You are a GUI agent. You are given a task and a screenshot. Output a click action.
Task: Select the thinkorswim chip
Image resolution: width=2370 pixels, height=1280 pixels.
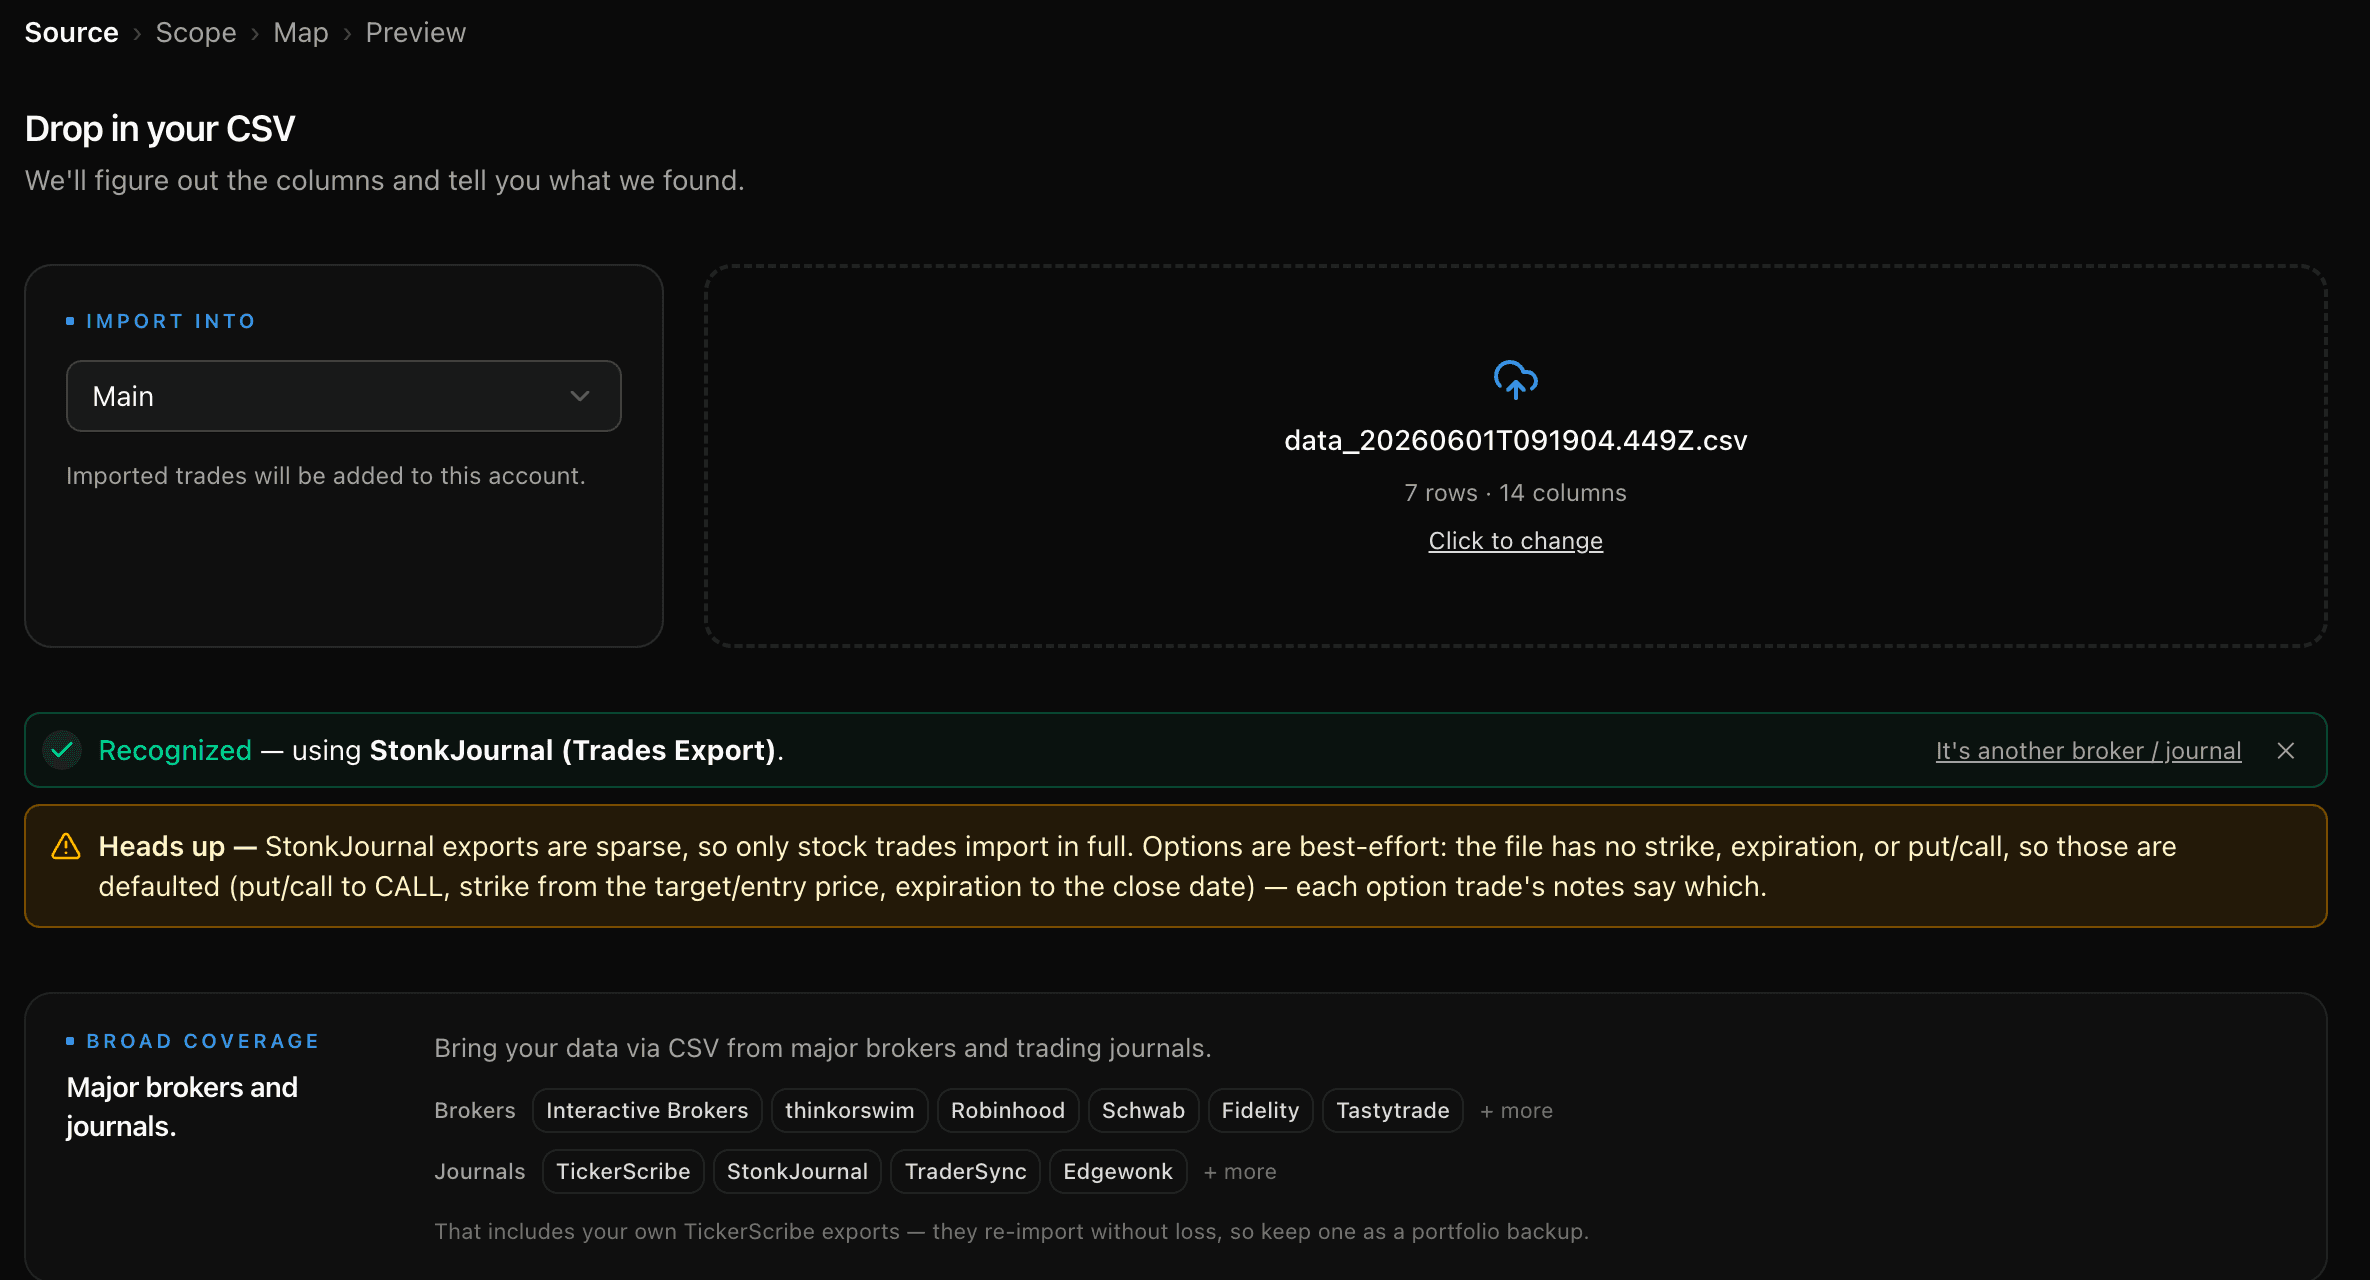pos(850,1111)
